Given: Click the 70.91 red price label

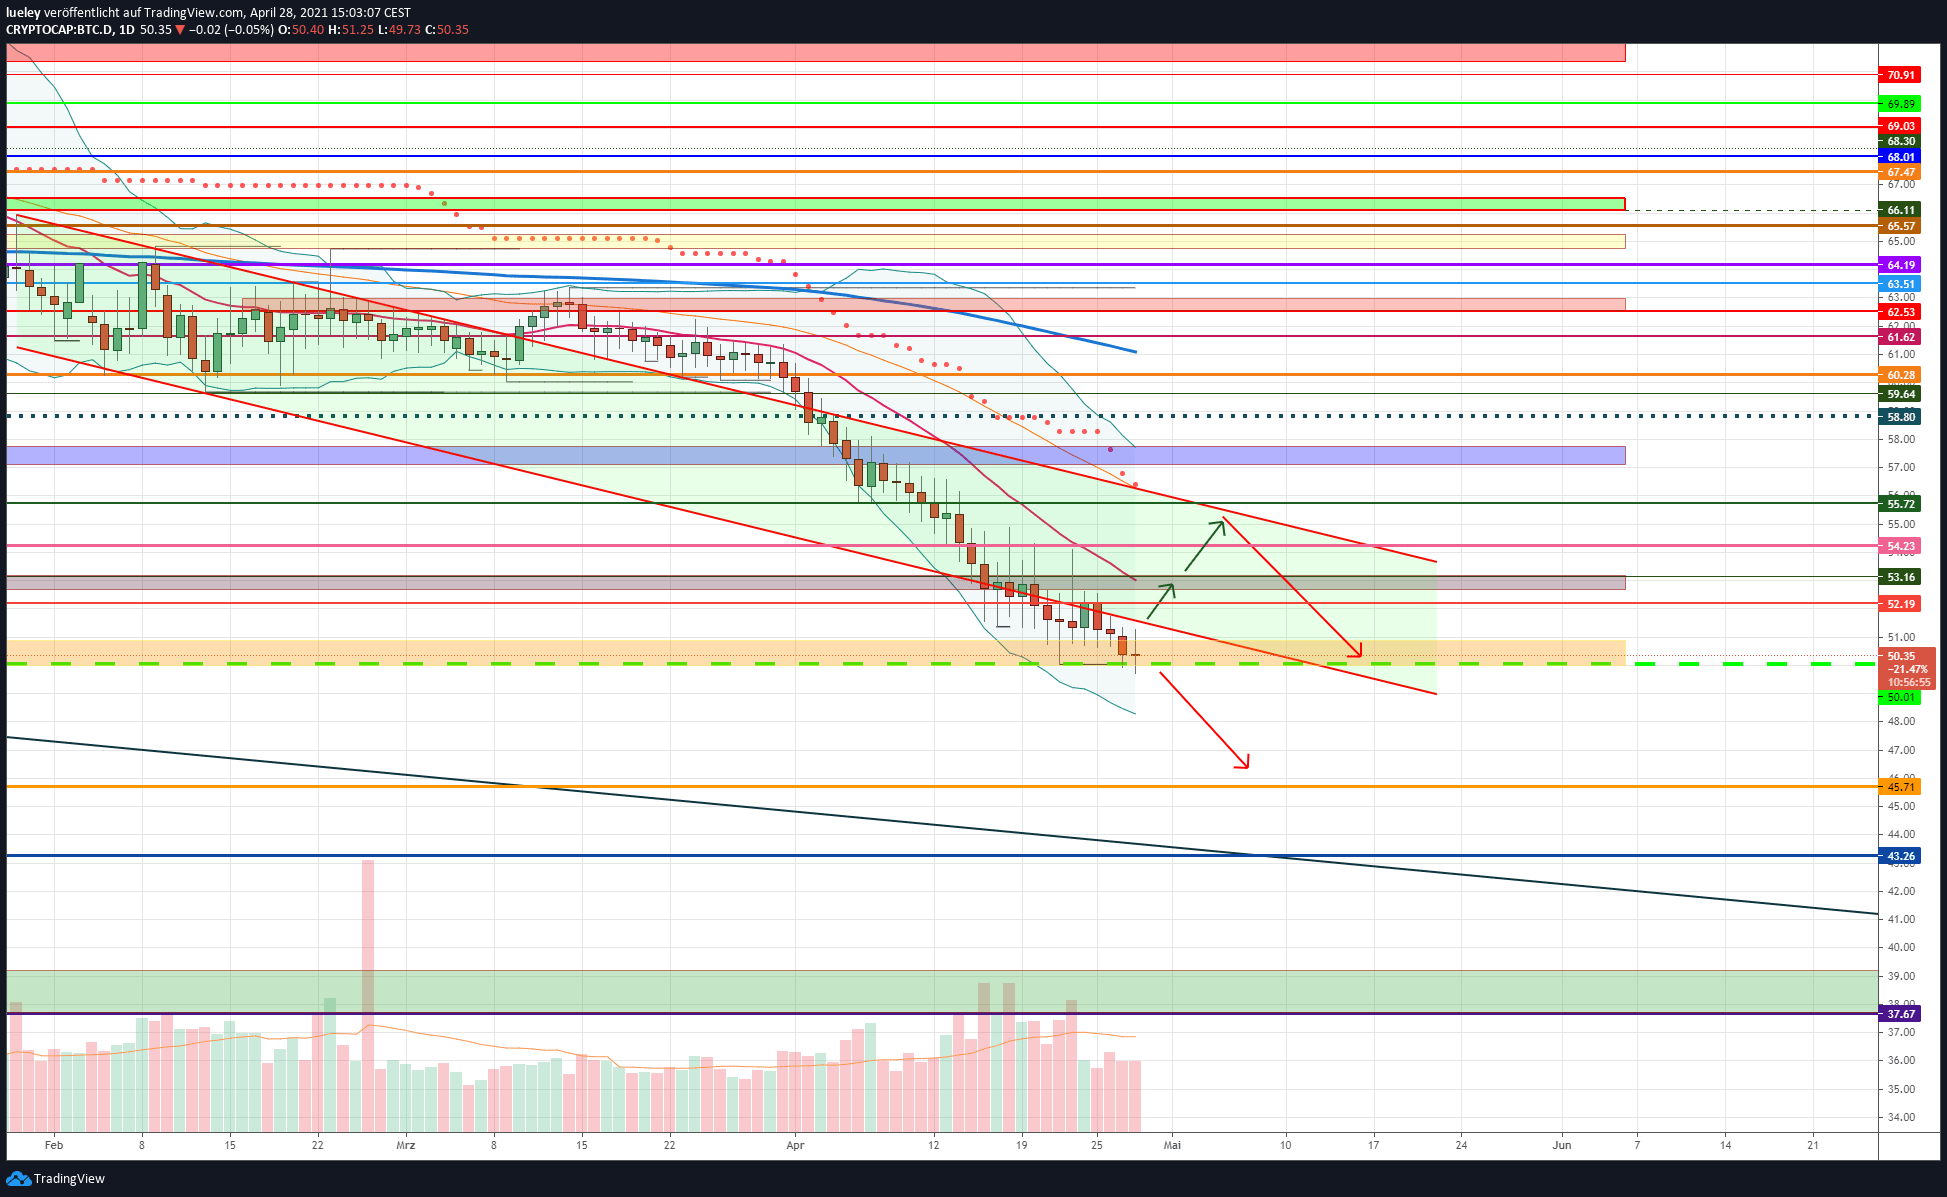Looking at the screenshot, I should pos(1900,75).
